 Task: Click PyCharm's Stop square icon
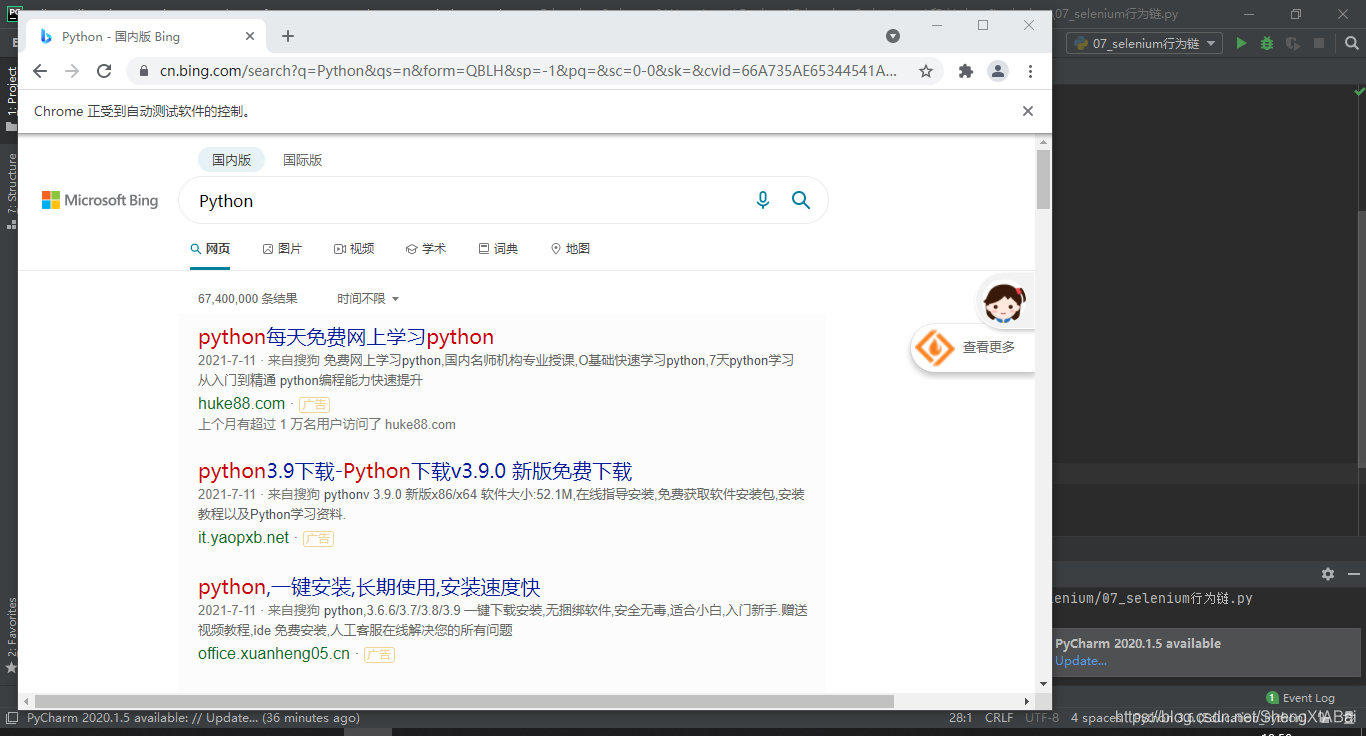[x=1319, y=43]
